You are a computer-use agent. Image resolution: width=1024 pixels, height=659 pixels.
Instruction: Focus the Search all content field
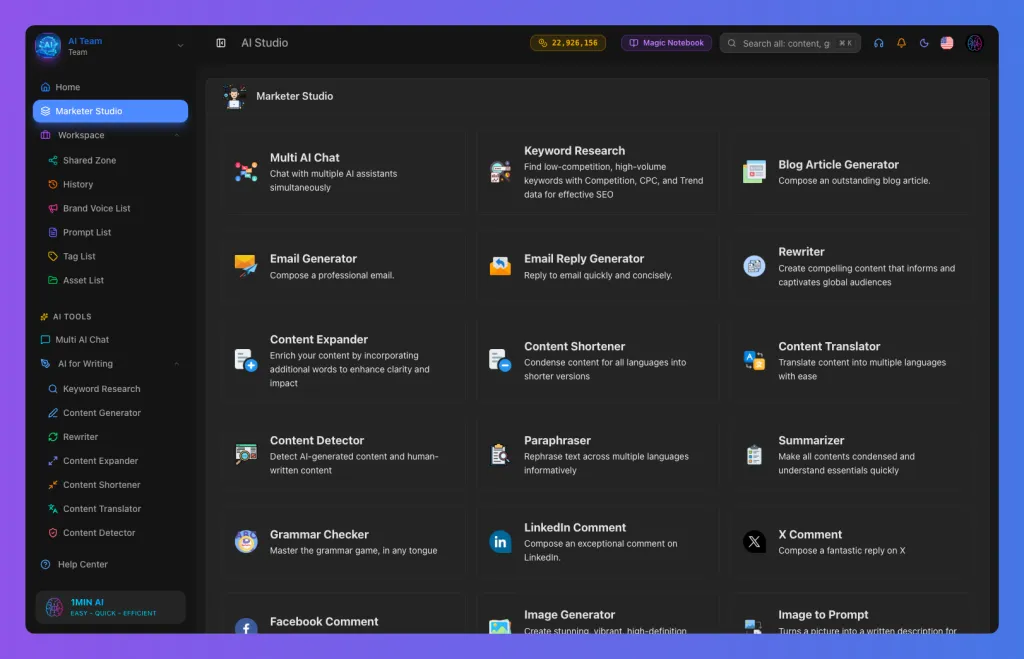click(x=790, y=43)
